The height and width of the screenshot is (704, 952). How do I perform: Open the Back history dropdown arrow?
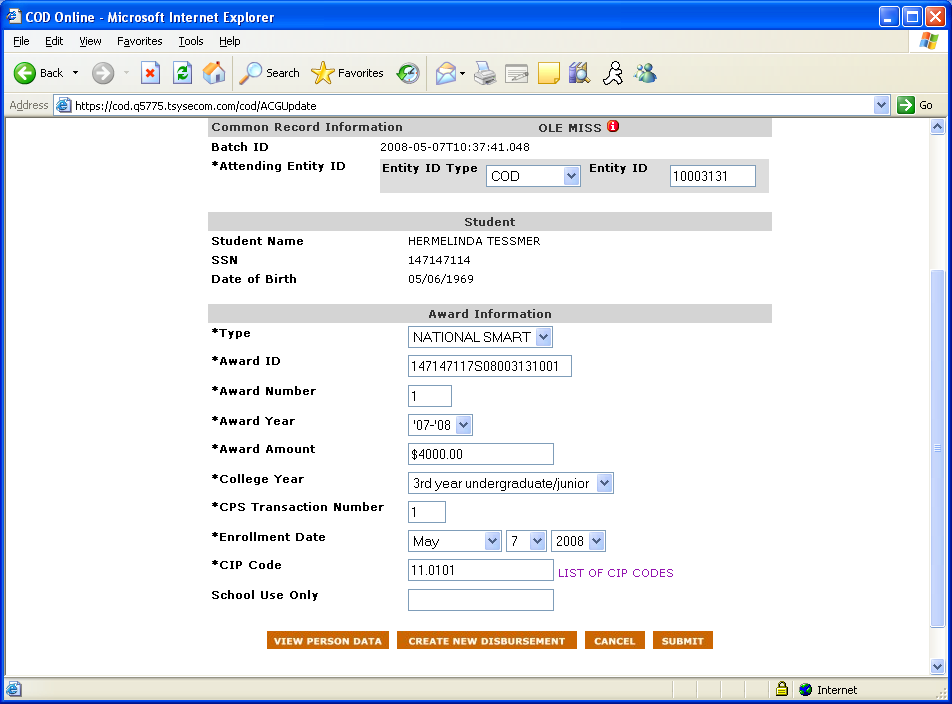coord(75,73)
